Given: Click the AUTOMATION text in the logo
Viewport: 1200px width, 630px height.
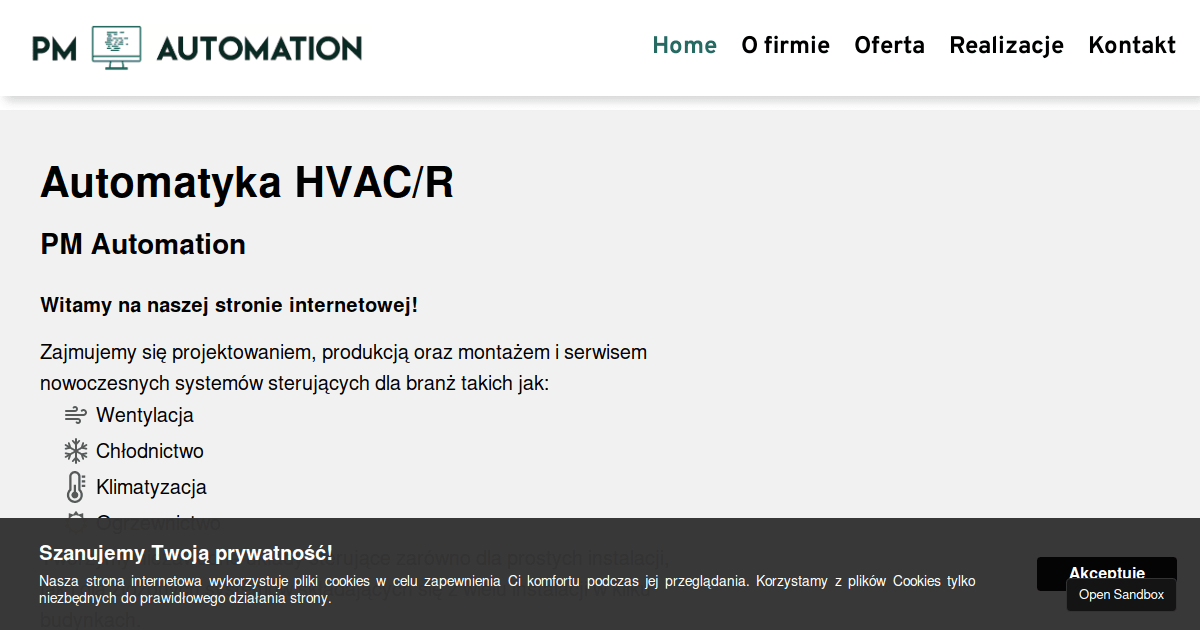Looking at the screenshot, I should tap(259, 48).
